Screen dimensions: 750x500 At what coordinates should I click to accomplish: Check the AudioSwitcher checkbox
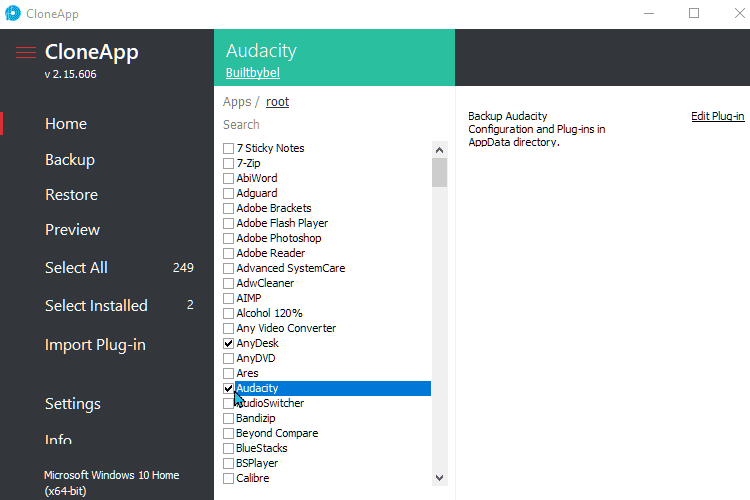coord(229,403)
